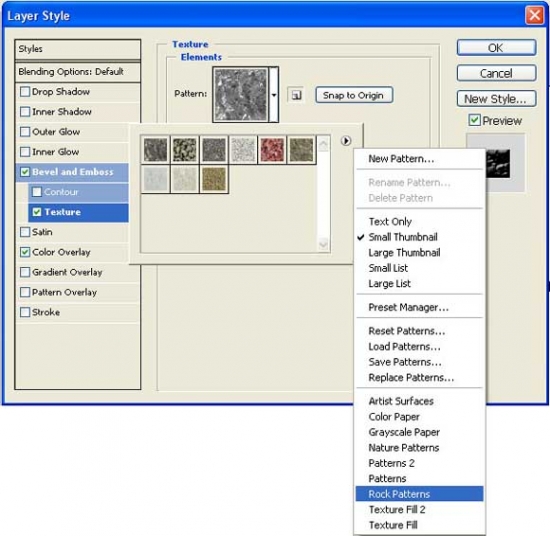Viewport: 550px width, 536px height.
Task: Load the Texture Fill 2 set
Action: pos(420,509)
